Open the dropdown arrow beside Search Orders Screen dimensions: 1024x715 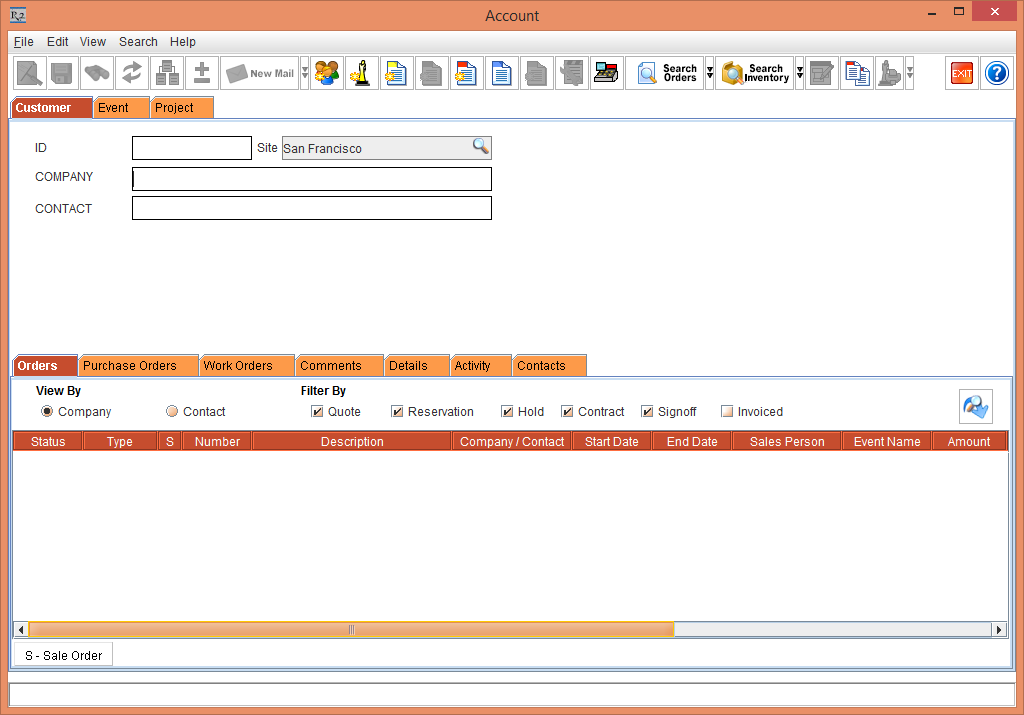pos(709,72)
